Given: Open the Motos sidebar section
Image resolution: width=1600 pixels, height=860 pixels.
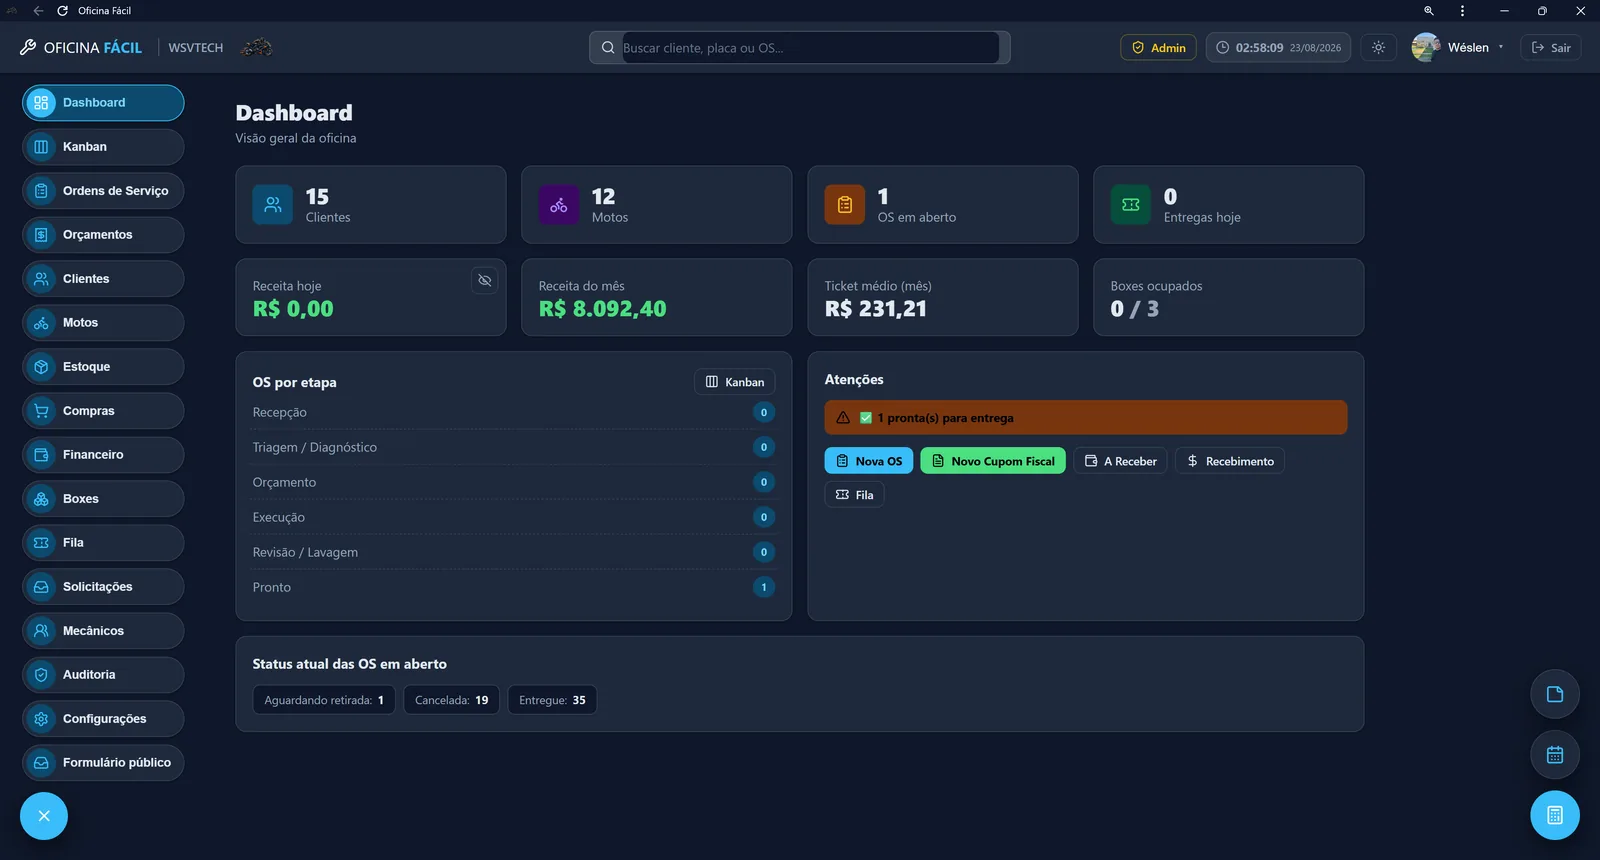Looking at the screenshot, I should coord(103,323).
